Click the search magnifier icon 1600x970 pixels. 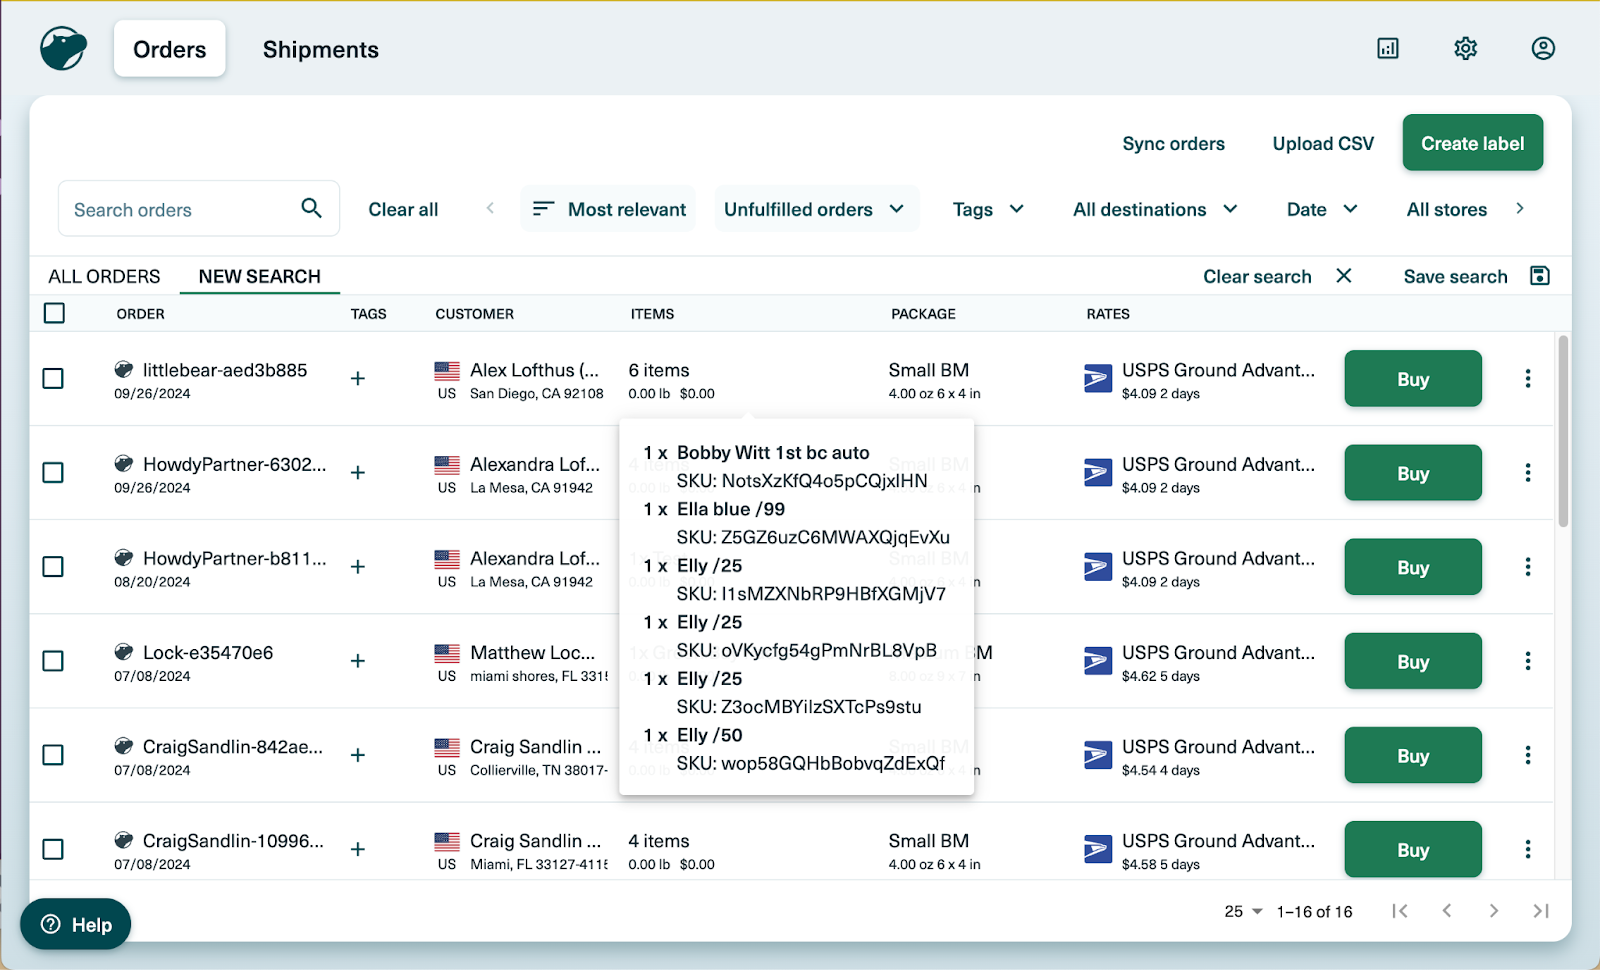(311, 208)
